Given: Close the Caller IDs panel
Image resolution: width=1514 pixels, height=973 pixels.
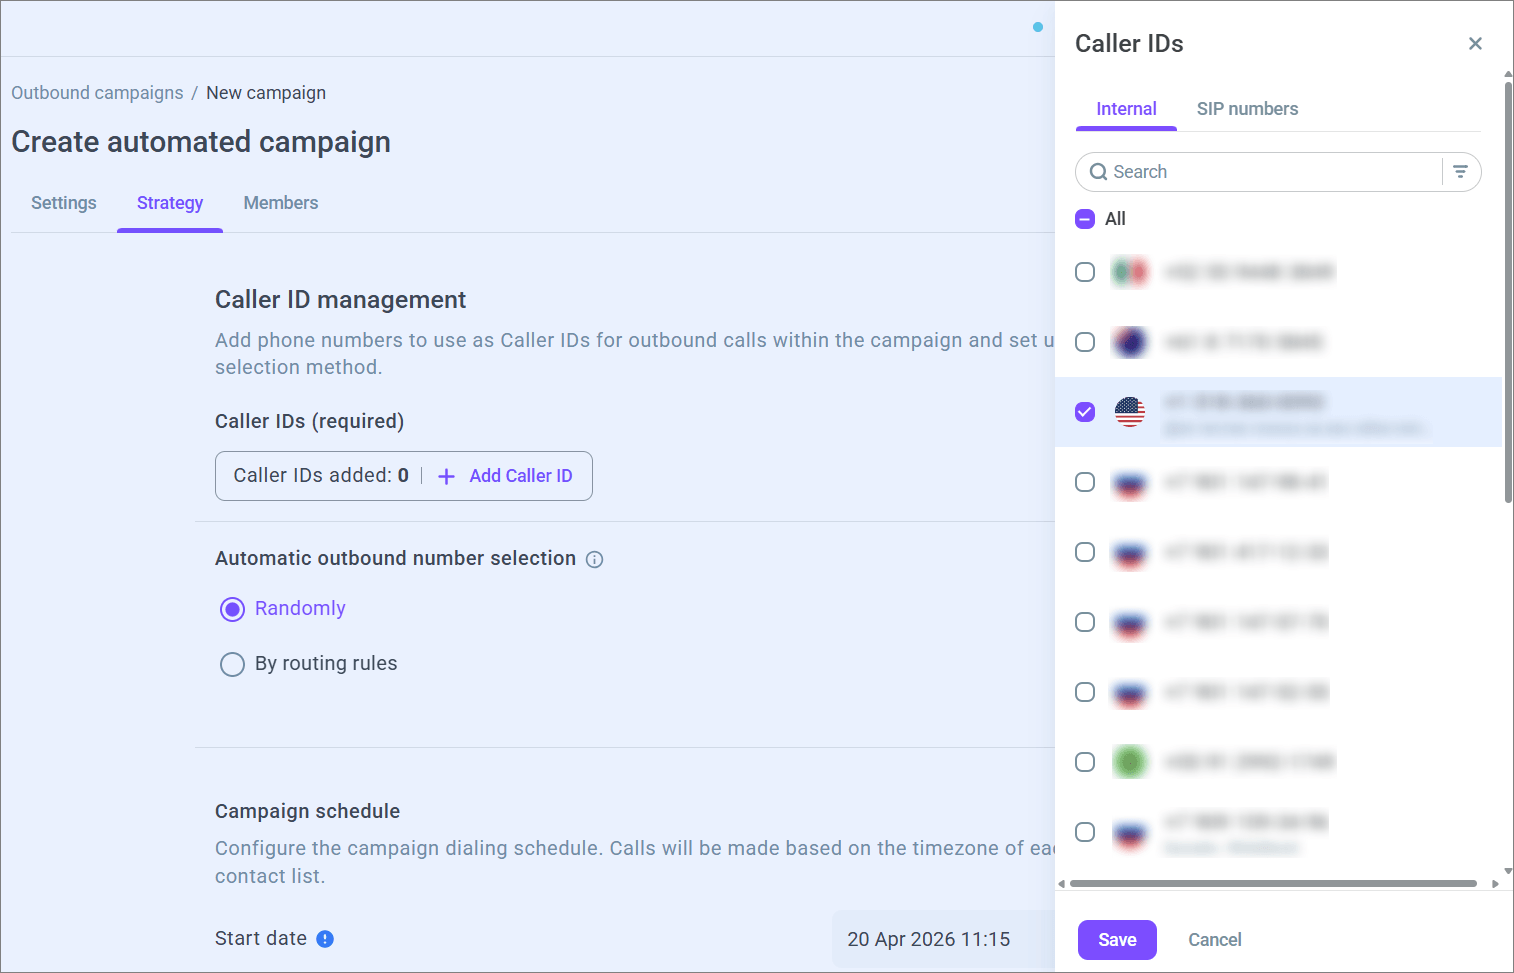Looking at the screenshot, I should click(1475, 44).
